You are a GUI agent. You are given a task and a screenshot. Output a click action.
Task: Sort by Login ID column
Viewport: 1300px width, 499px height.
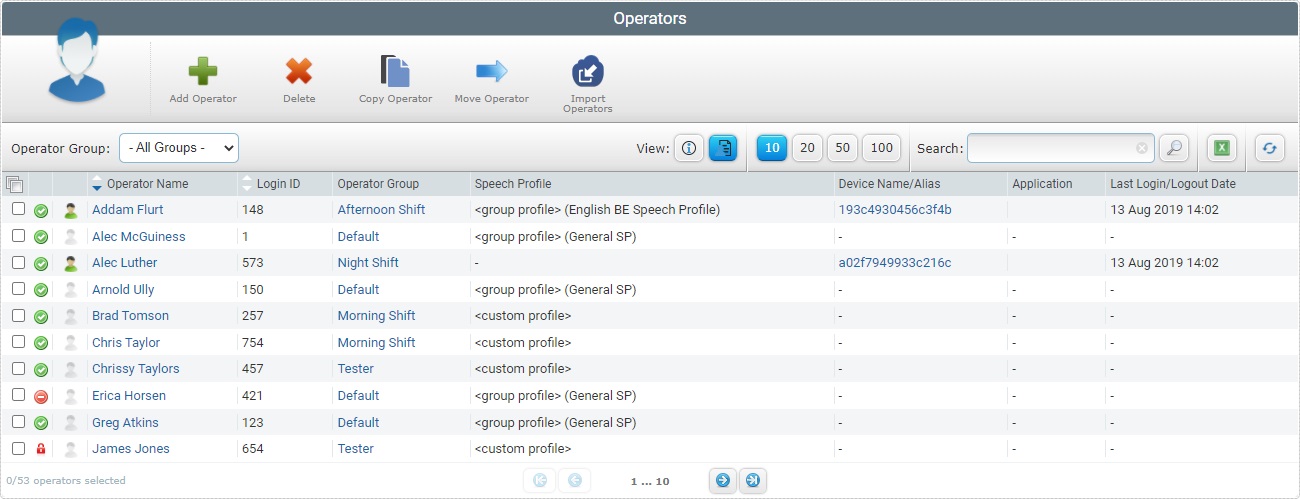pyautogui.click(x=278, y=184)
